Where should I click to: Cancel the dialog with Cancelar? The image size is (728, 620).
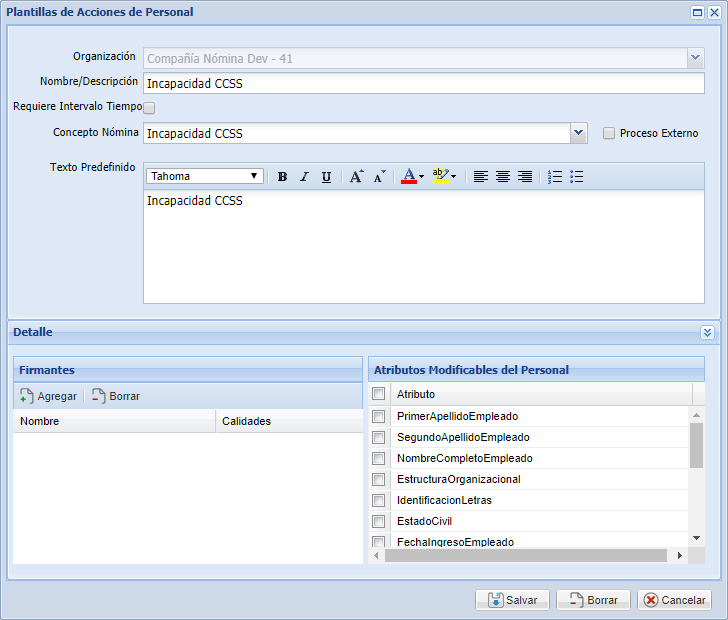click(x=674, y=600)
